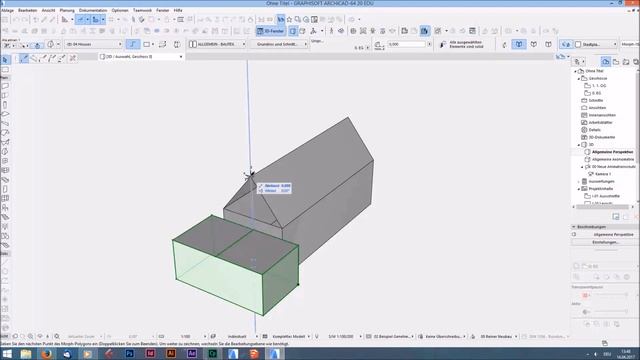The width and height of the screenshot is (640, 360).
Task: Select Kamera 1 in Navigator
Action: coord(602,174)
